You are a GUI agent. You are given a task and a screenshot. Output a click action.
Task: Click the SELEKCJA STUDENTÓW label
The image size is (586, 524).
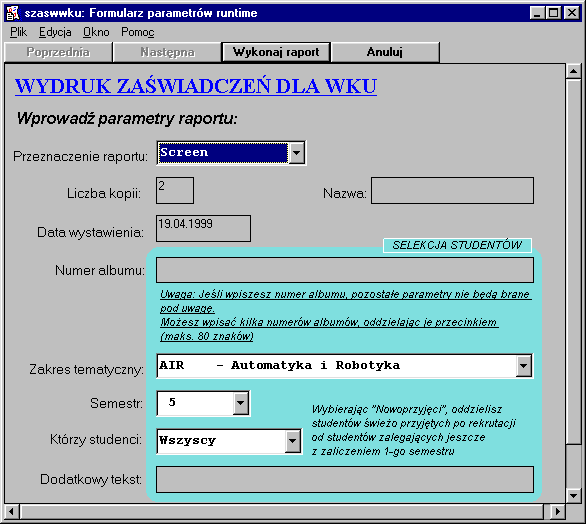457,246
